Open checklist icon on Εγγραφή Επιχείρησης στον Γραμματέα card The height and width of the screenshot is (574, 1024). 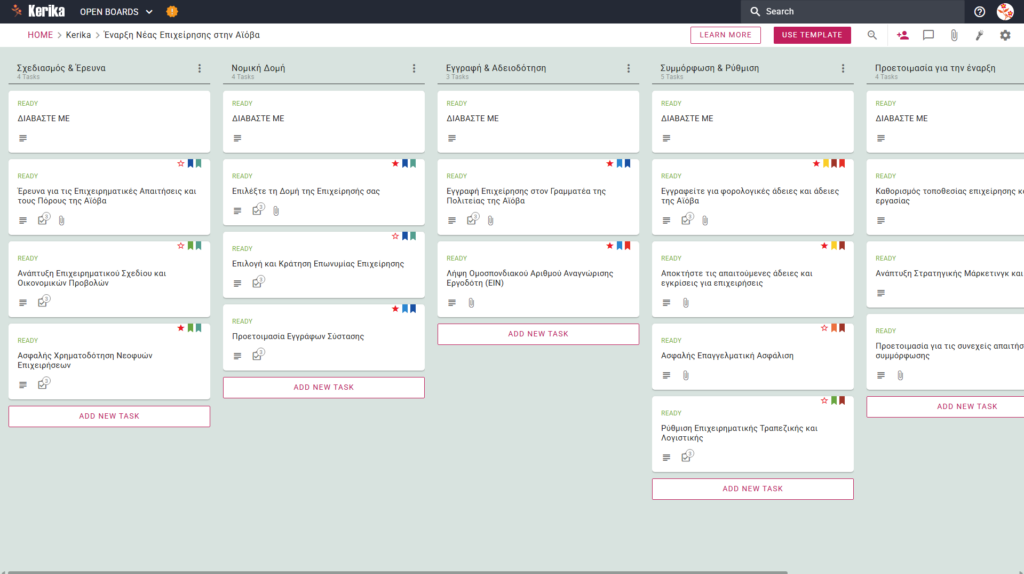click(472, 219)
